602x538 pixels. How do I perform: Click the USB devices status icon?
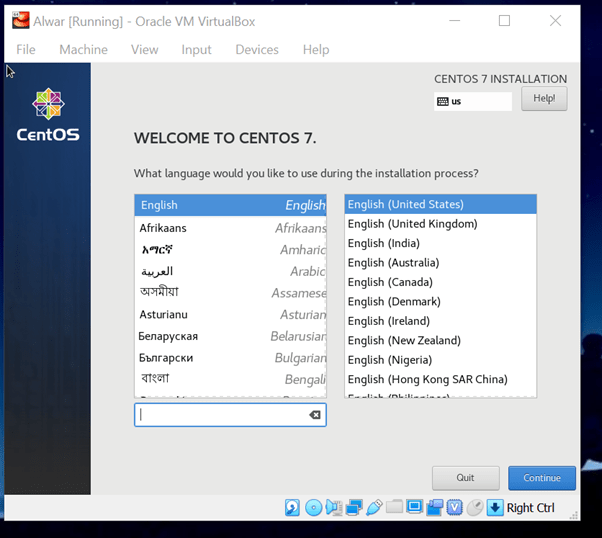[x=374, y=507]
